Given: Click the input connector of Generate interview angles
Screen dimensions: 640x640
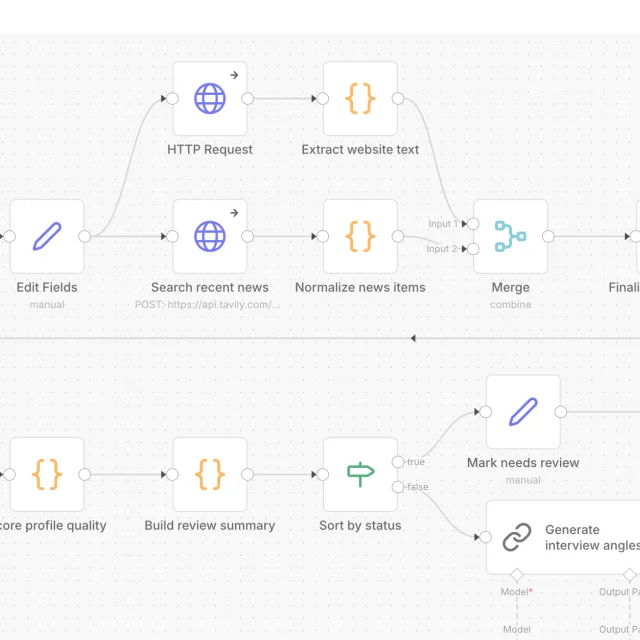Looking at the screenshot, I should tap(485, 537).
